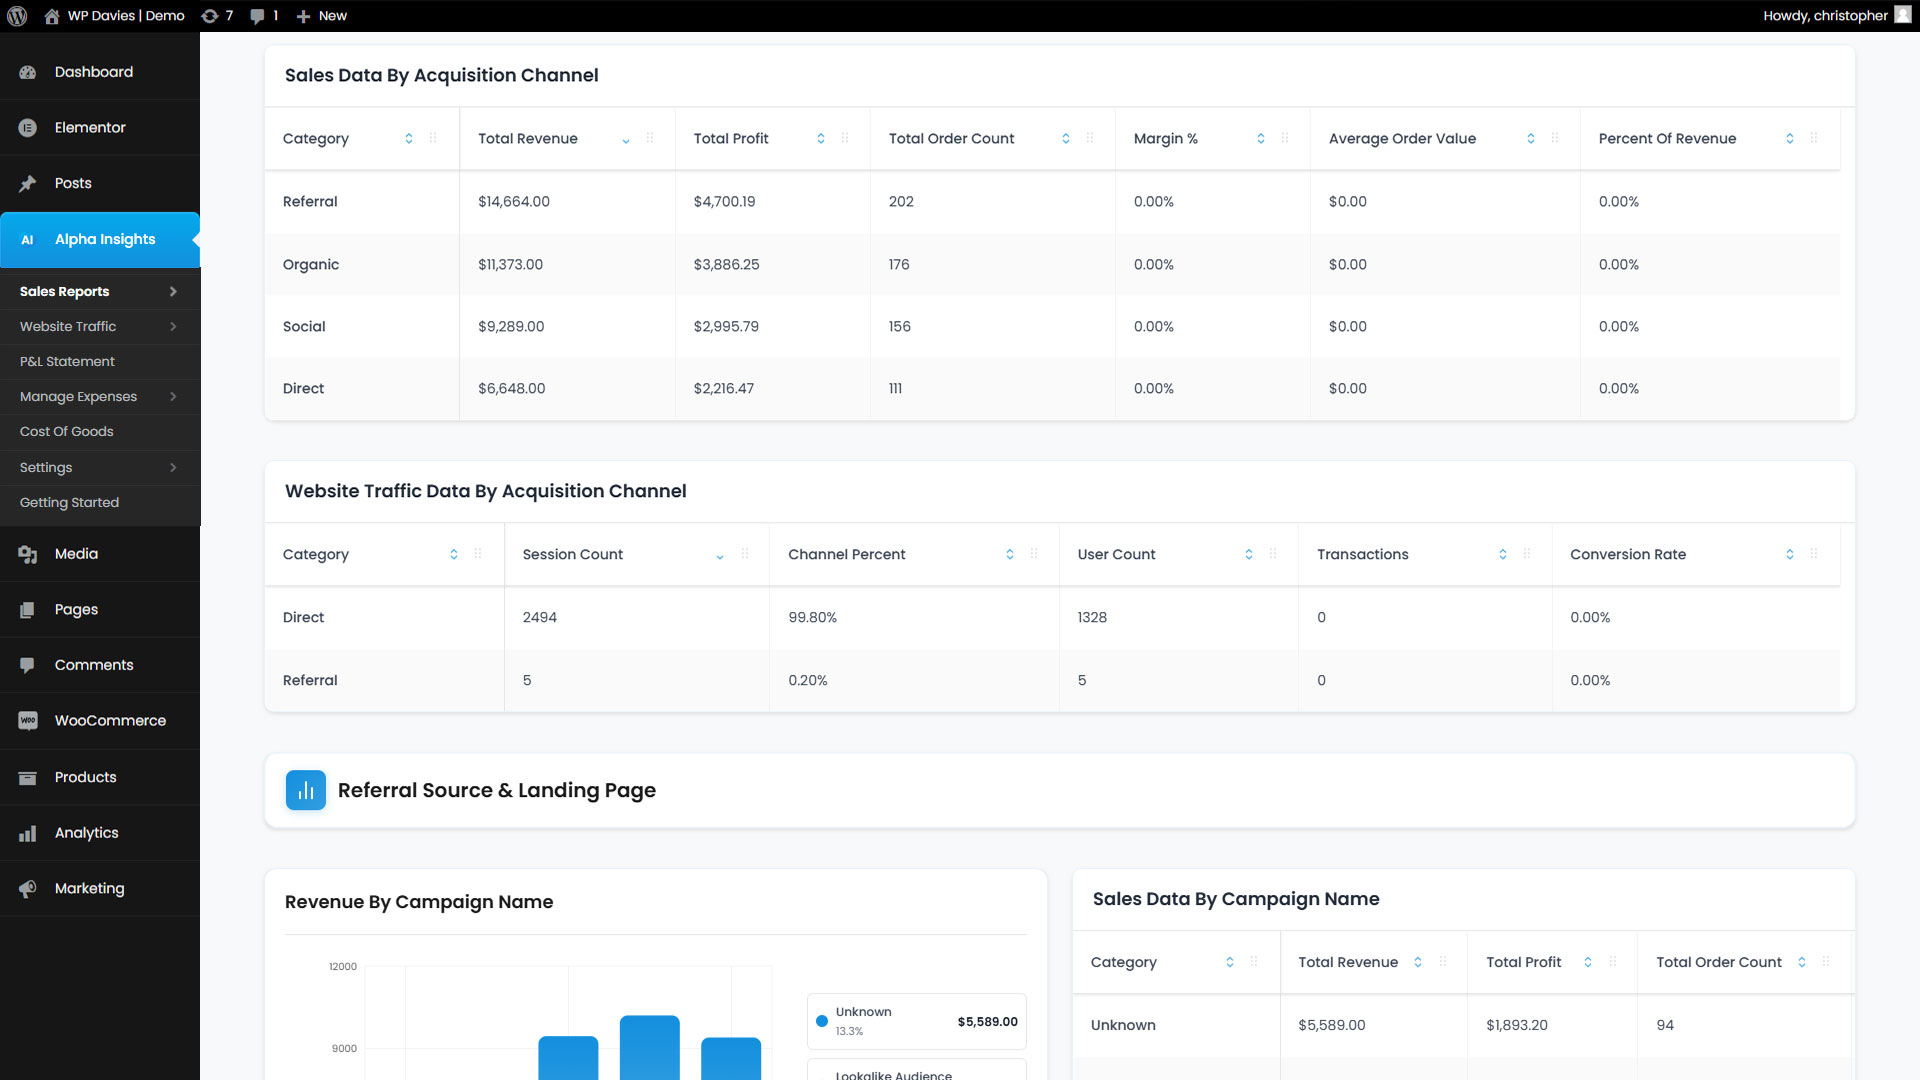Expand Sales Reports submenu chevron

click(173, 292)
